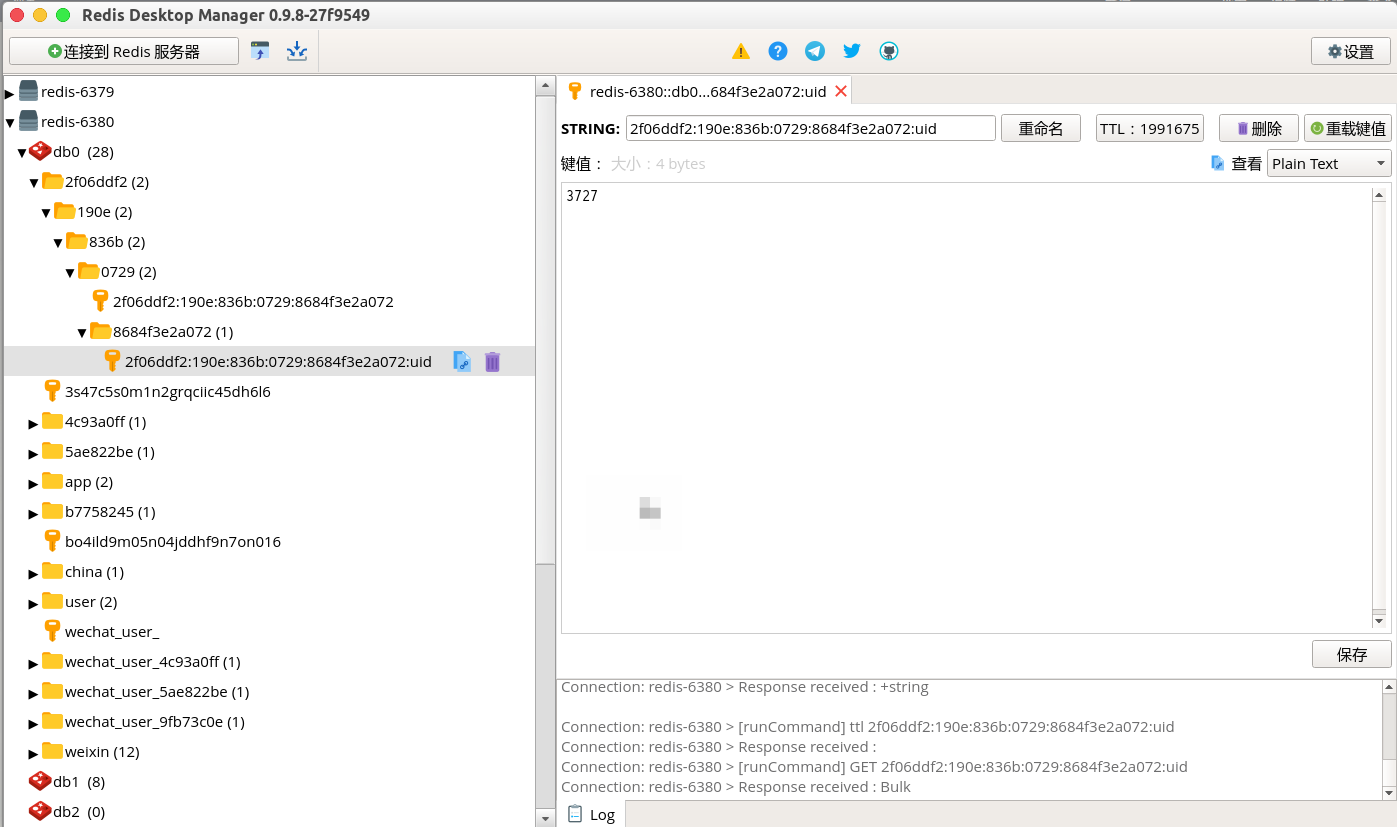Open the yellow warning triangle icon
Image resolution: width=1397 pixels, height=827 pixels.
[740, 51]
